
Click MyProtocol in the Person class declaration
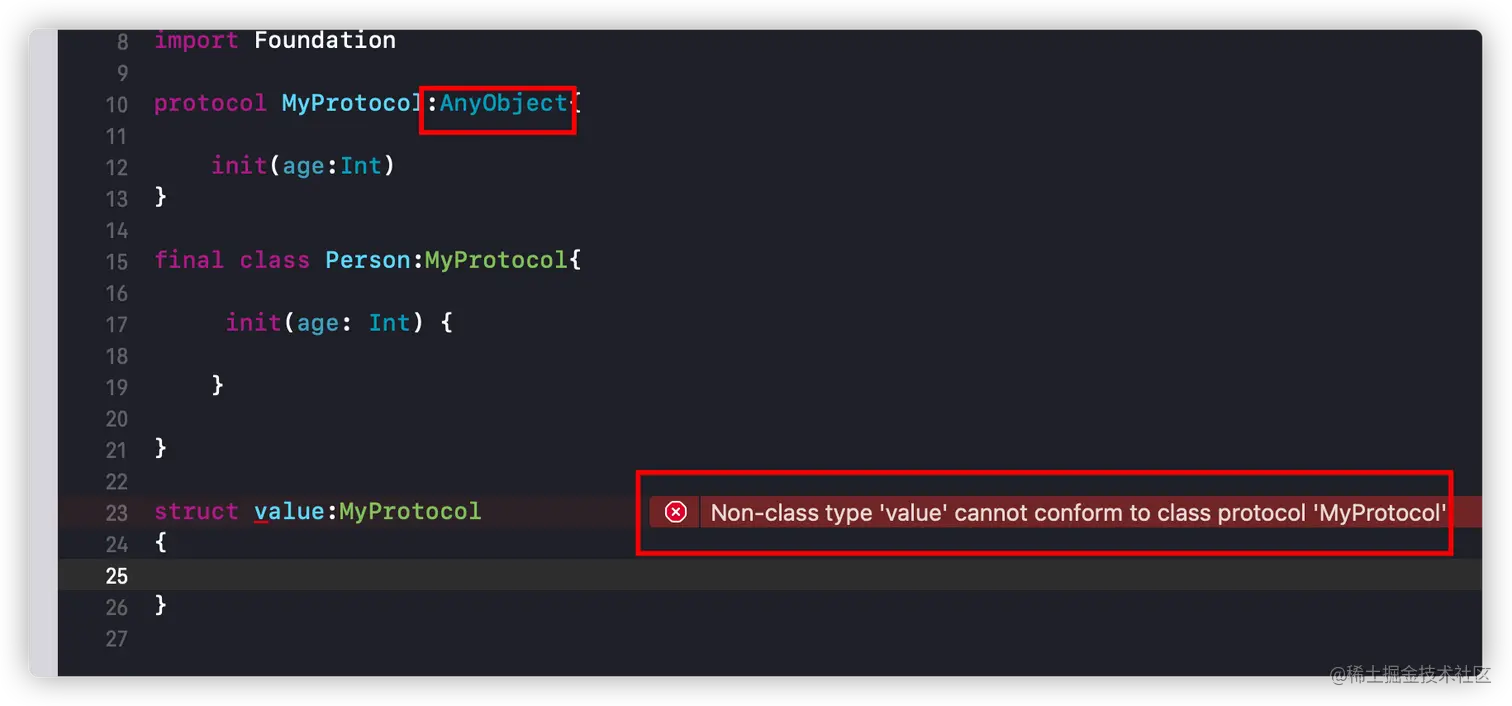tap(496, 260)
